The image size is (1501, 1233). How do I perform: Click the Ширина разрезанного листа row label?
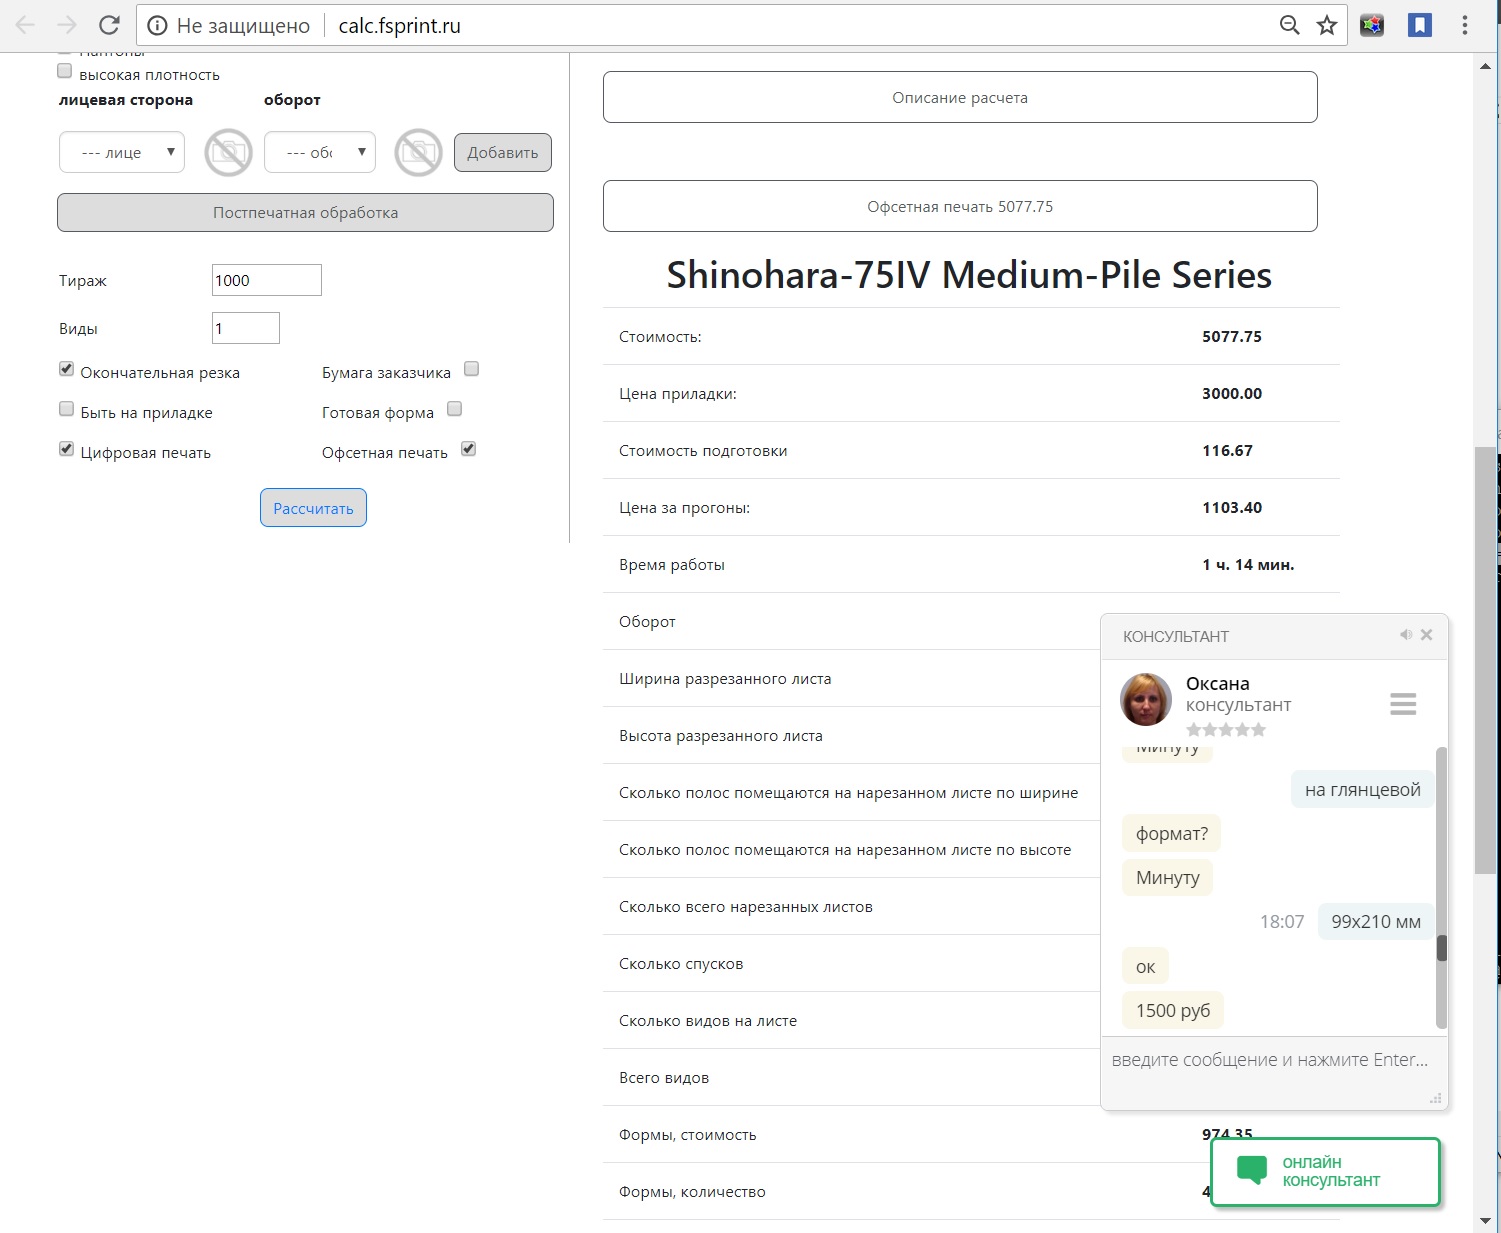[x=725, y=679]
